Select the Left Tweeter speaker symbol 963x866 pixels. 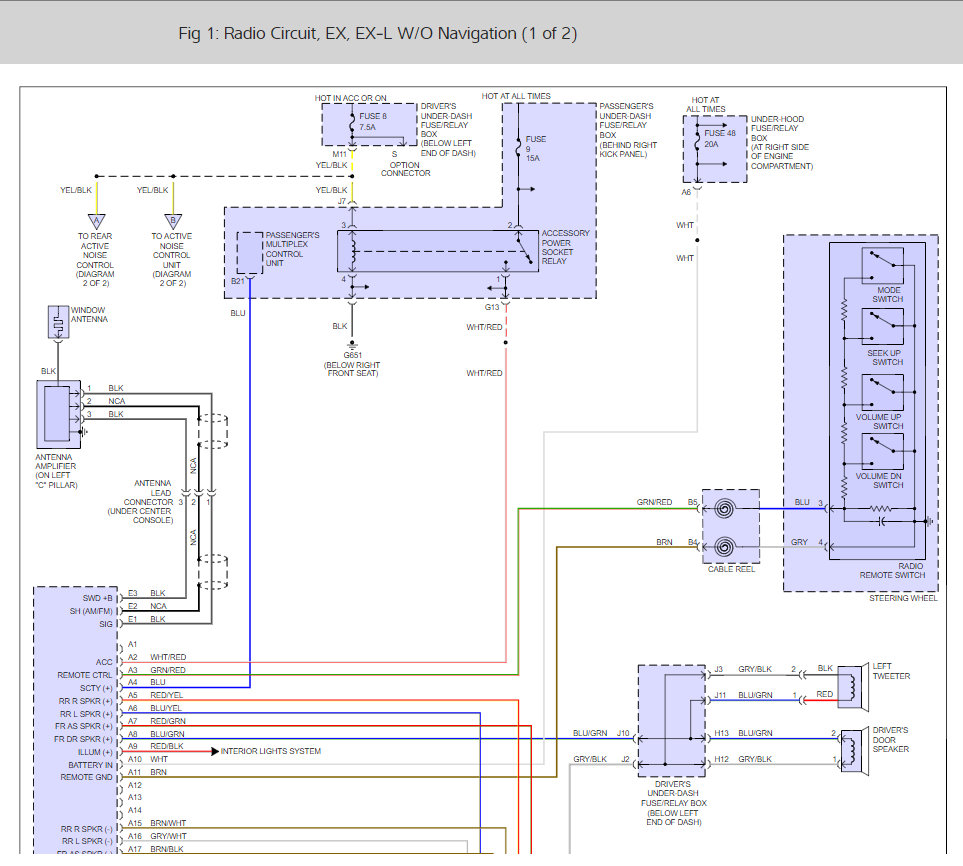pyautogui.click(x=853, y=688)
